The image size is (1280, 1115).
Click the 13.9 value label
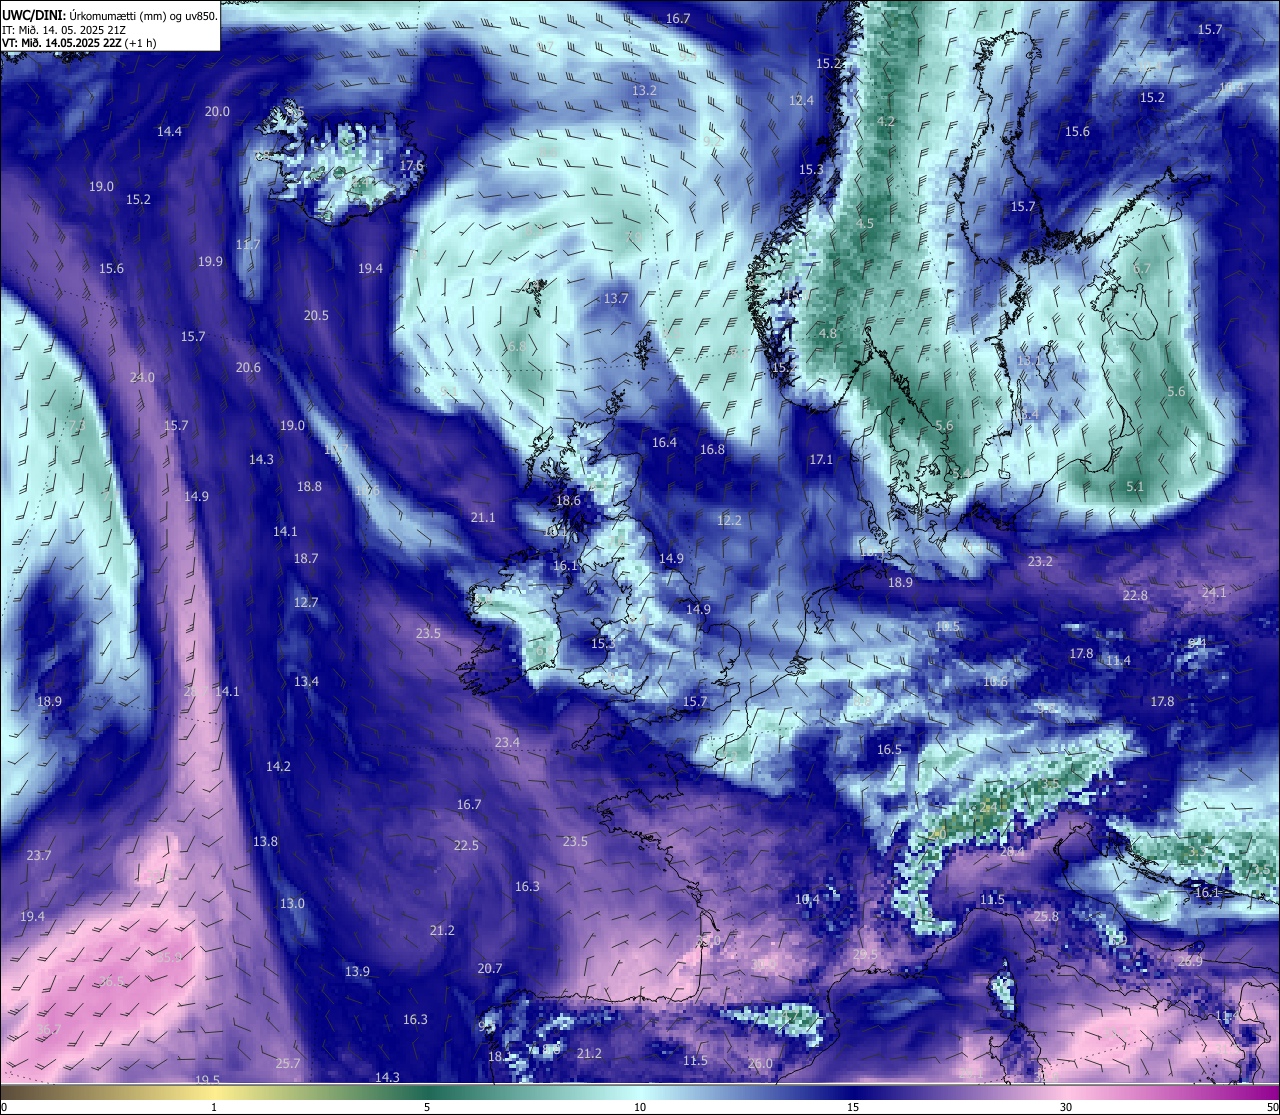pyautogui.click(x=357, y=972)
